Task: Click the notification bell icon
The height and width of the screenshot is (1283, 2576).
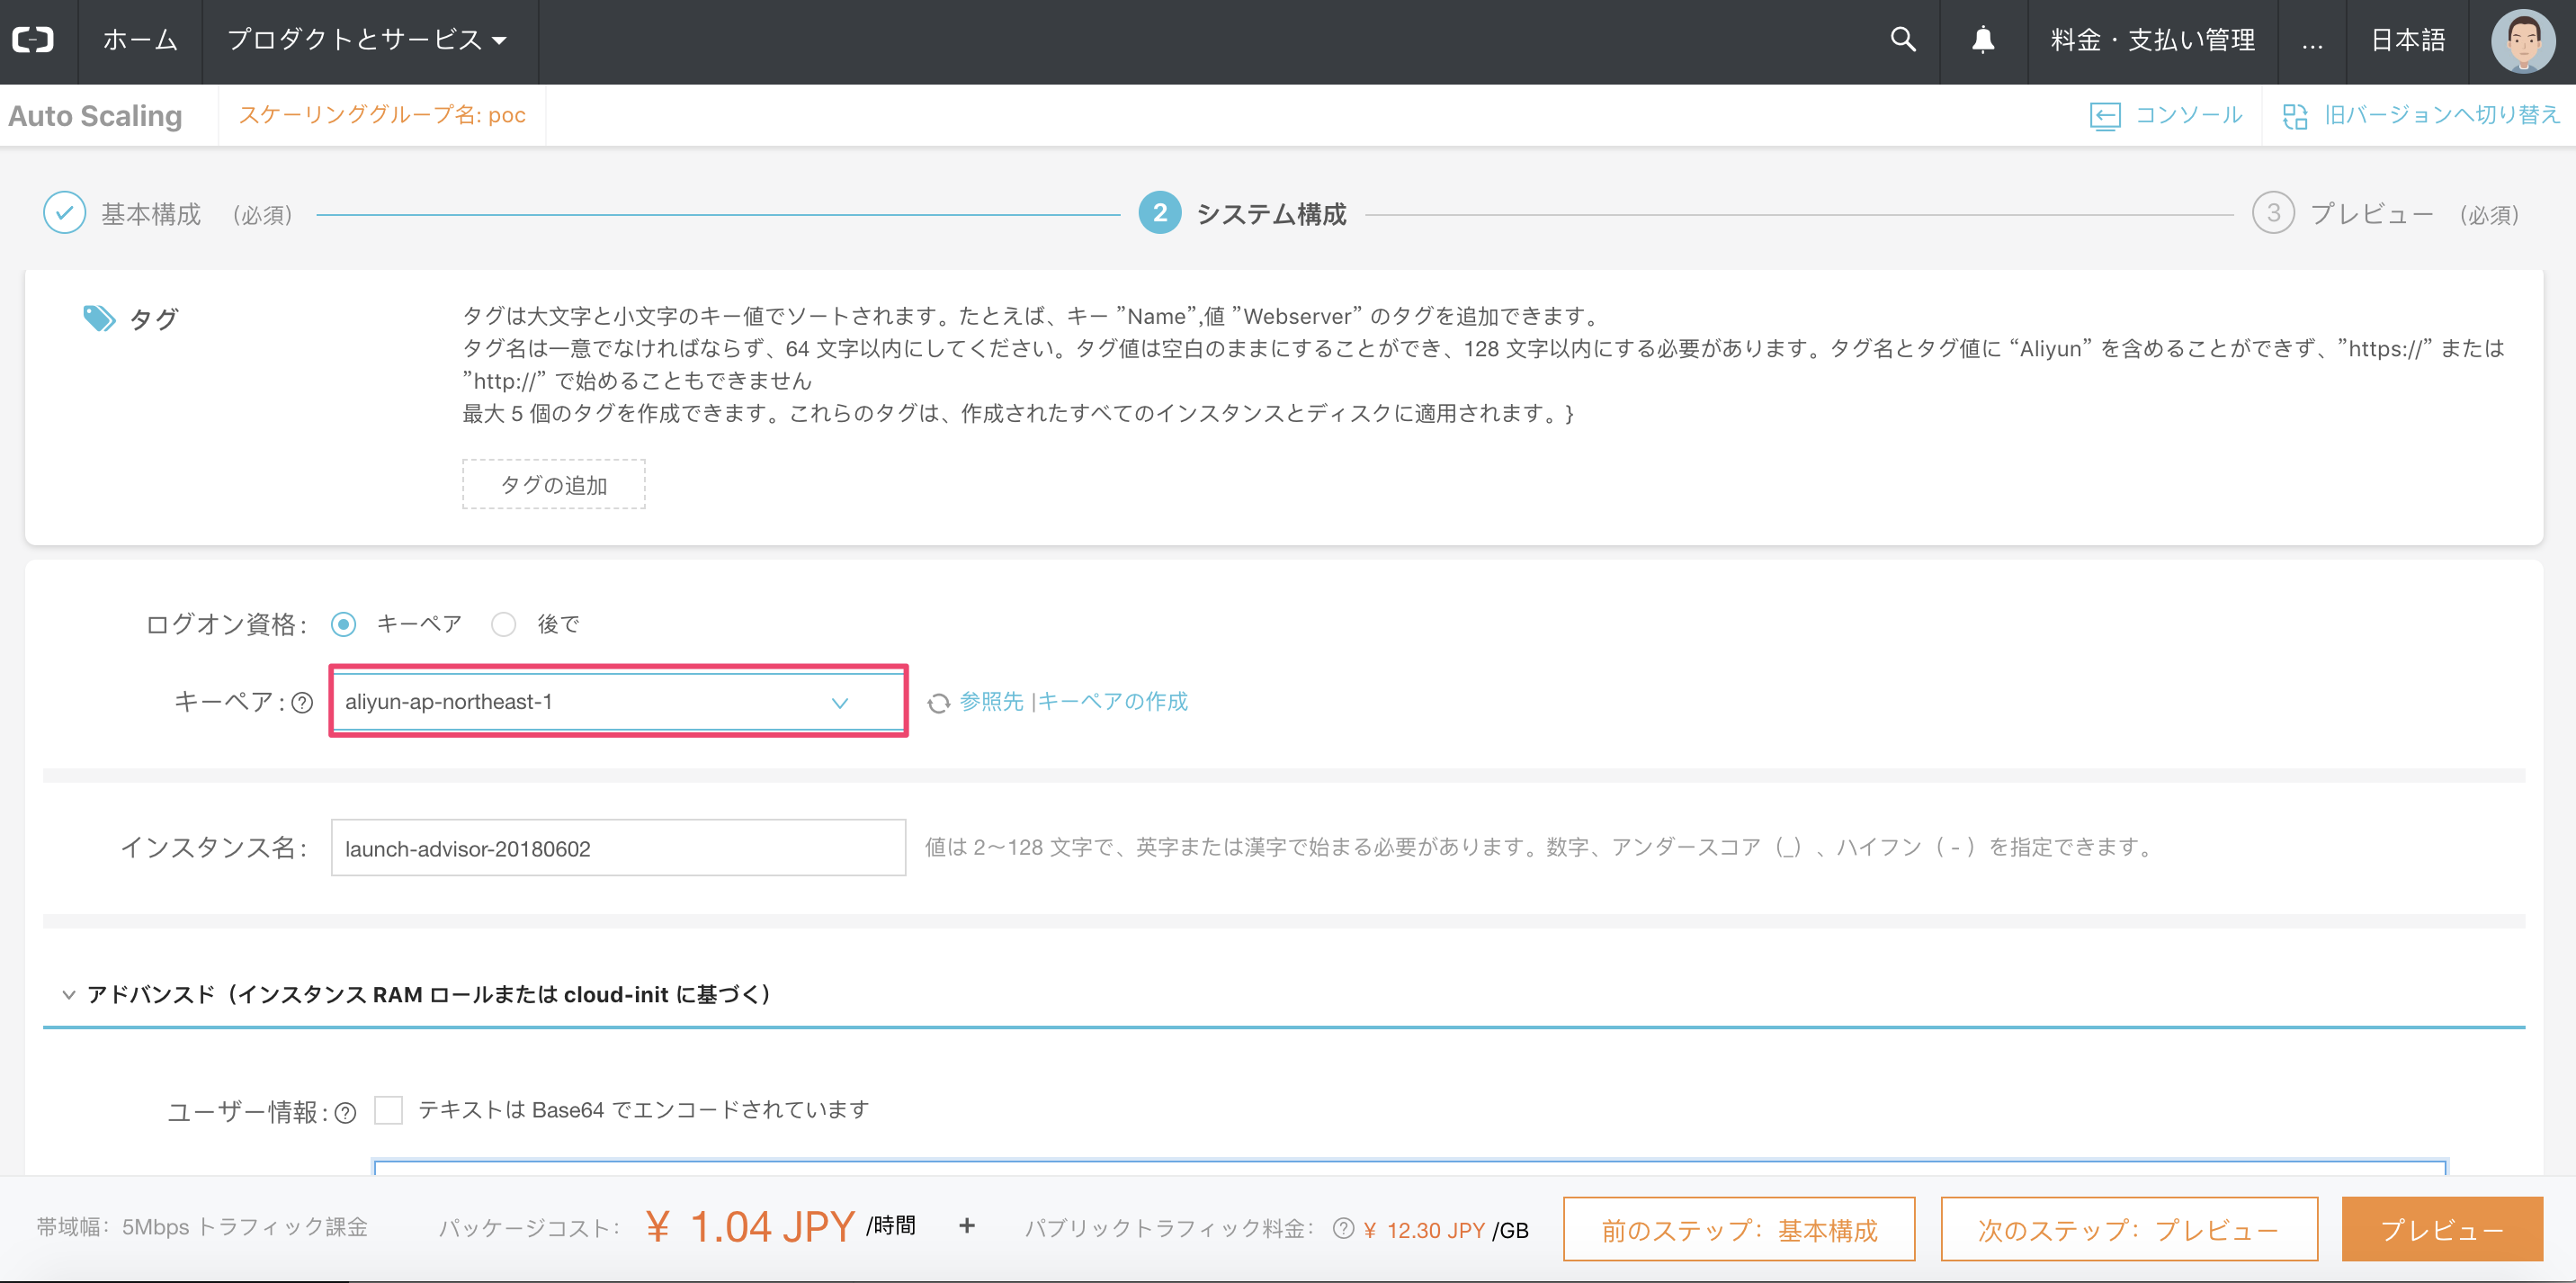Action: pyautogui.click(x=1982, y=40)
